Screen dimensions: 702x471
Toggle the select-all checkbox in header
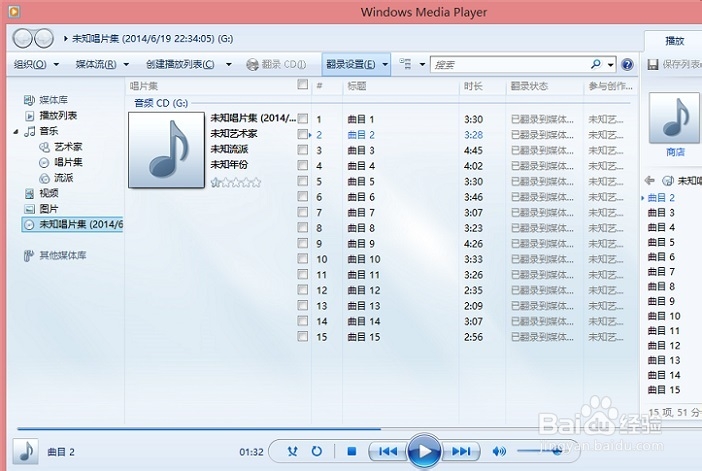(303, 84)
